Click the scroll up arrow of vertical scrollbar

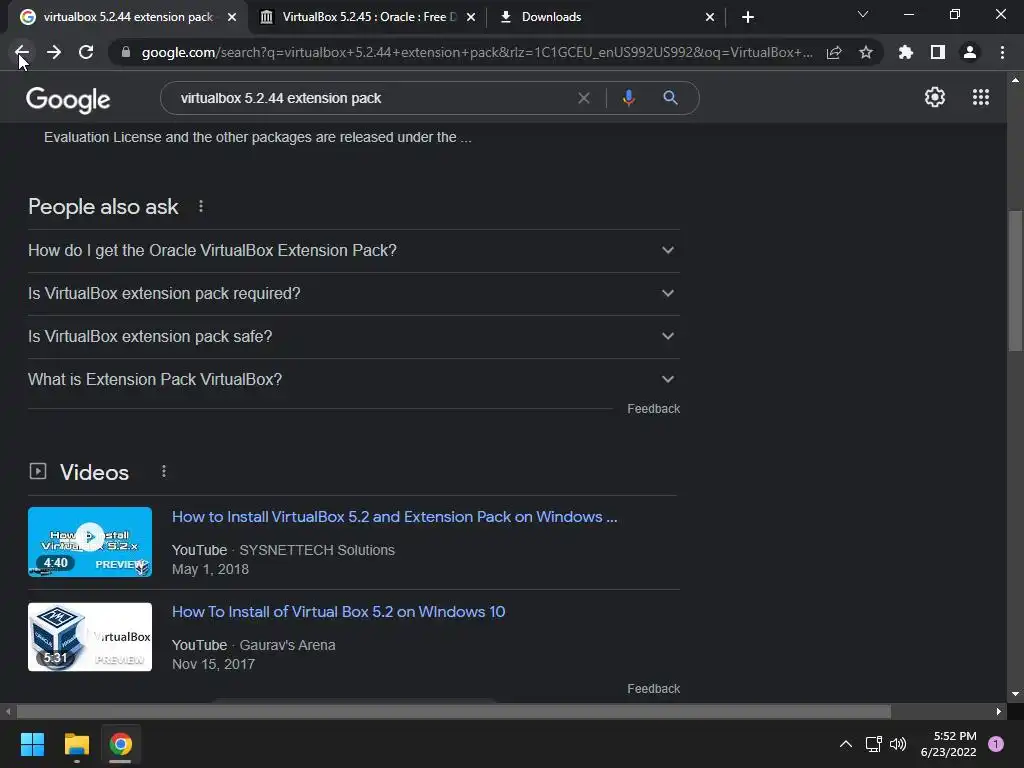(x=1015, y=80)
